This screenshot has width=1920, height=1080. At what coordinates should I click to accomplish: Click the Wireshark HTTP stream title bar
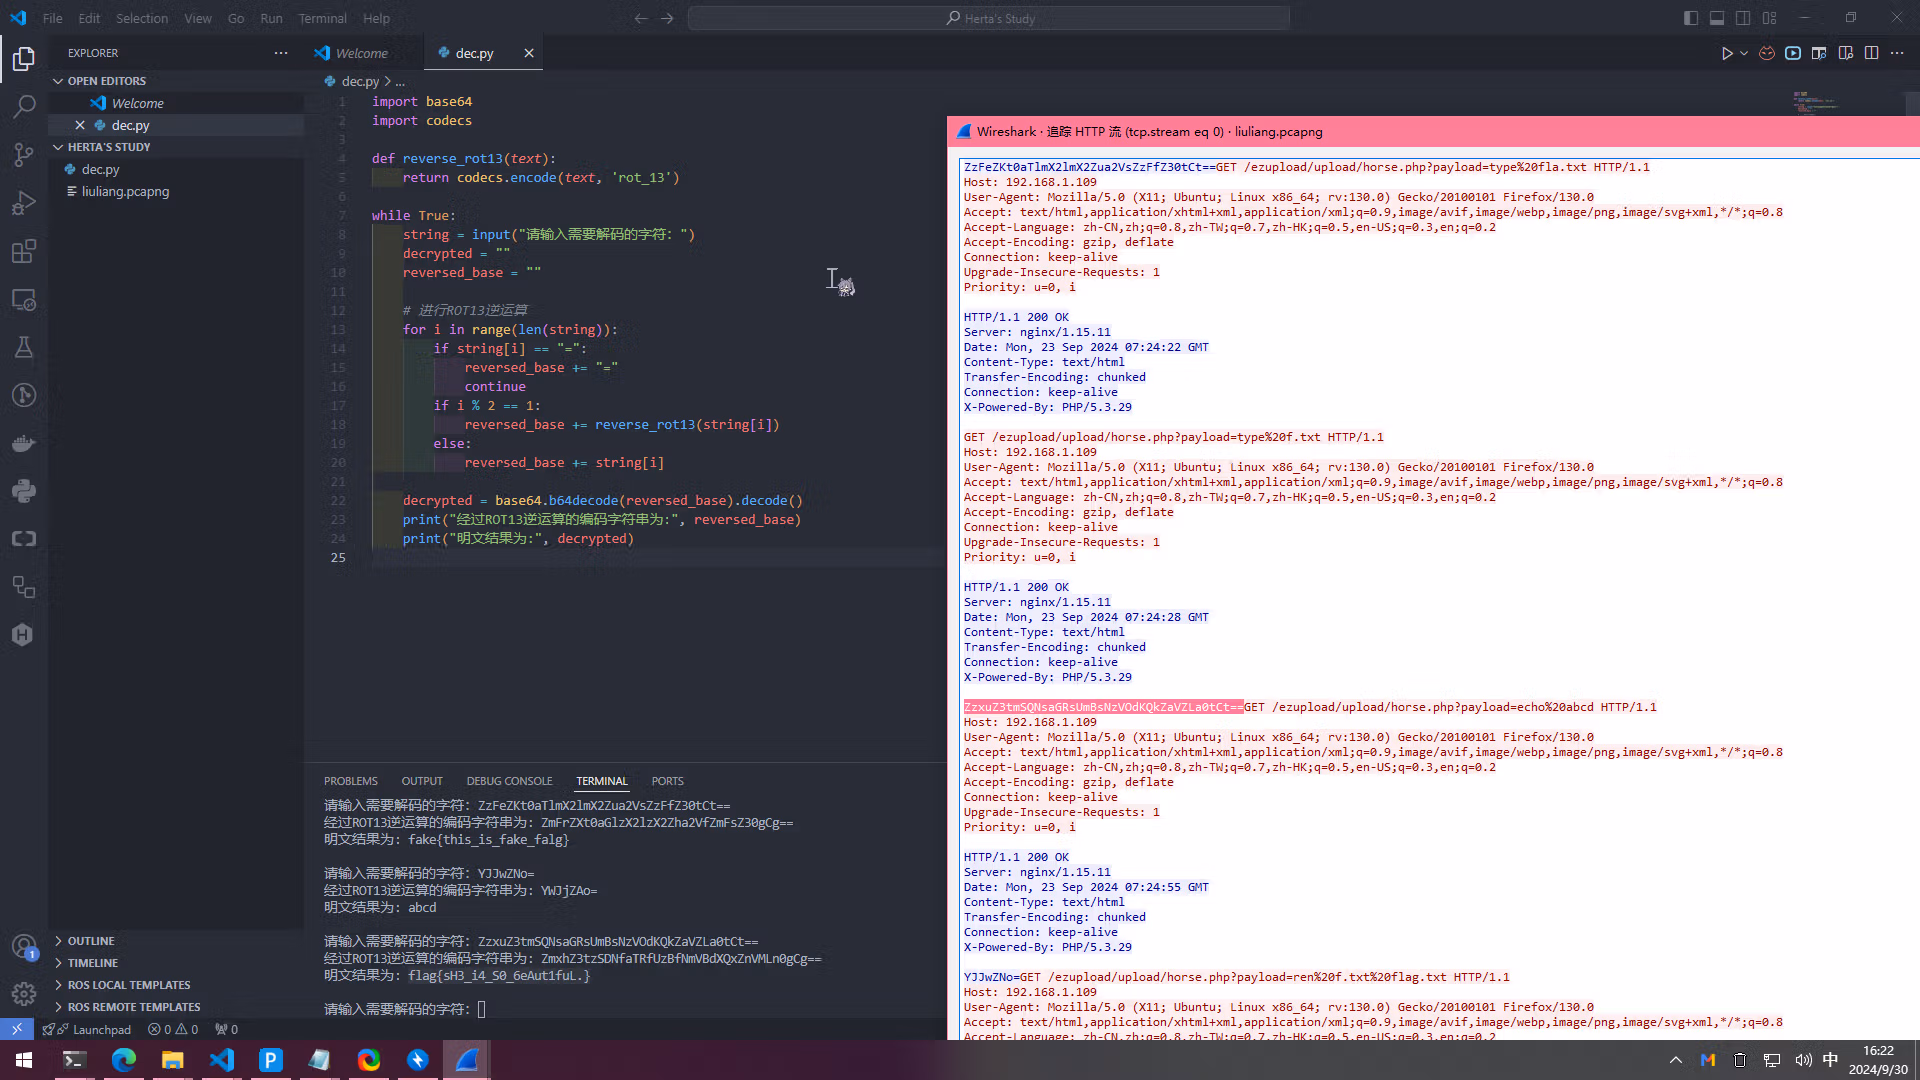coord(1433,131)
